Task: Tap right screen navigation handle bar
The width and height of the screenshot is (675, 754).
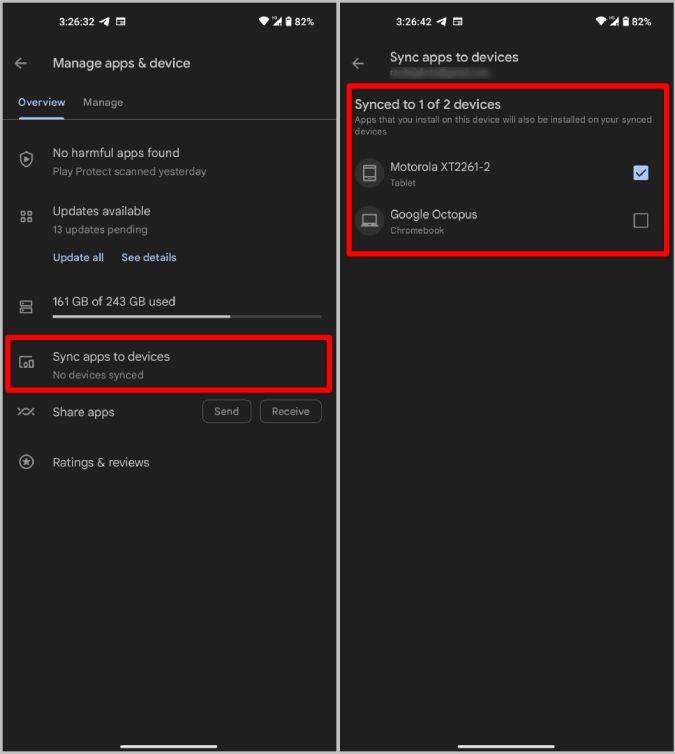Action: point(506,746)
